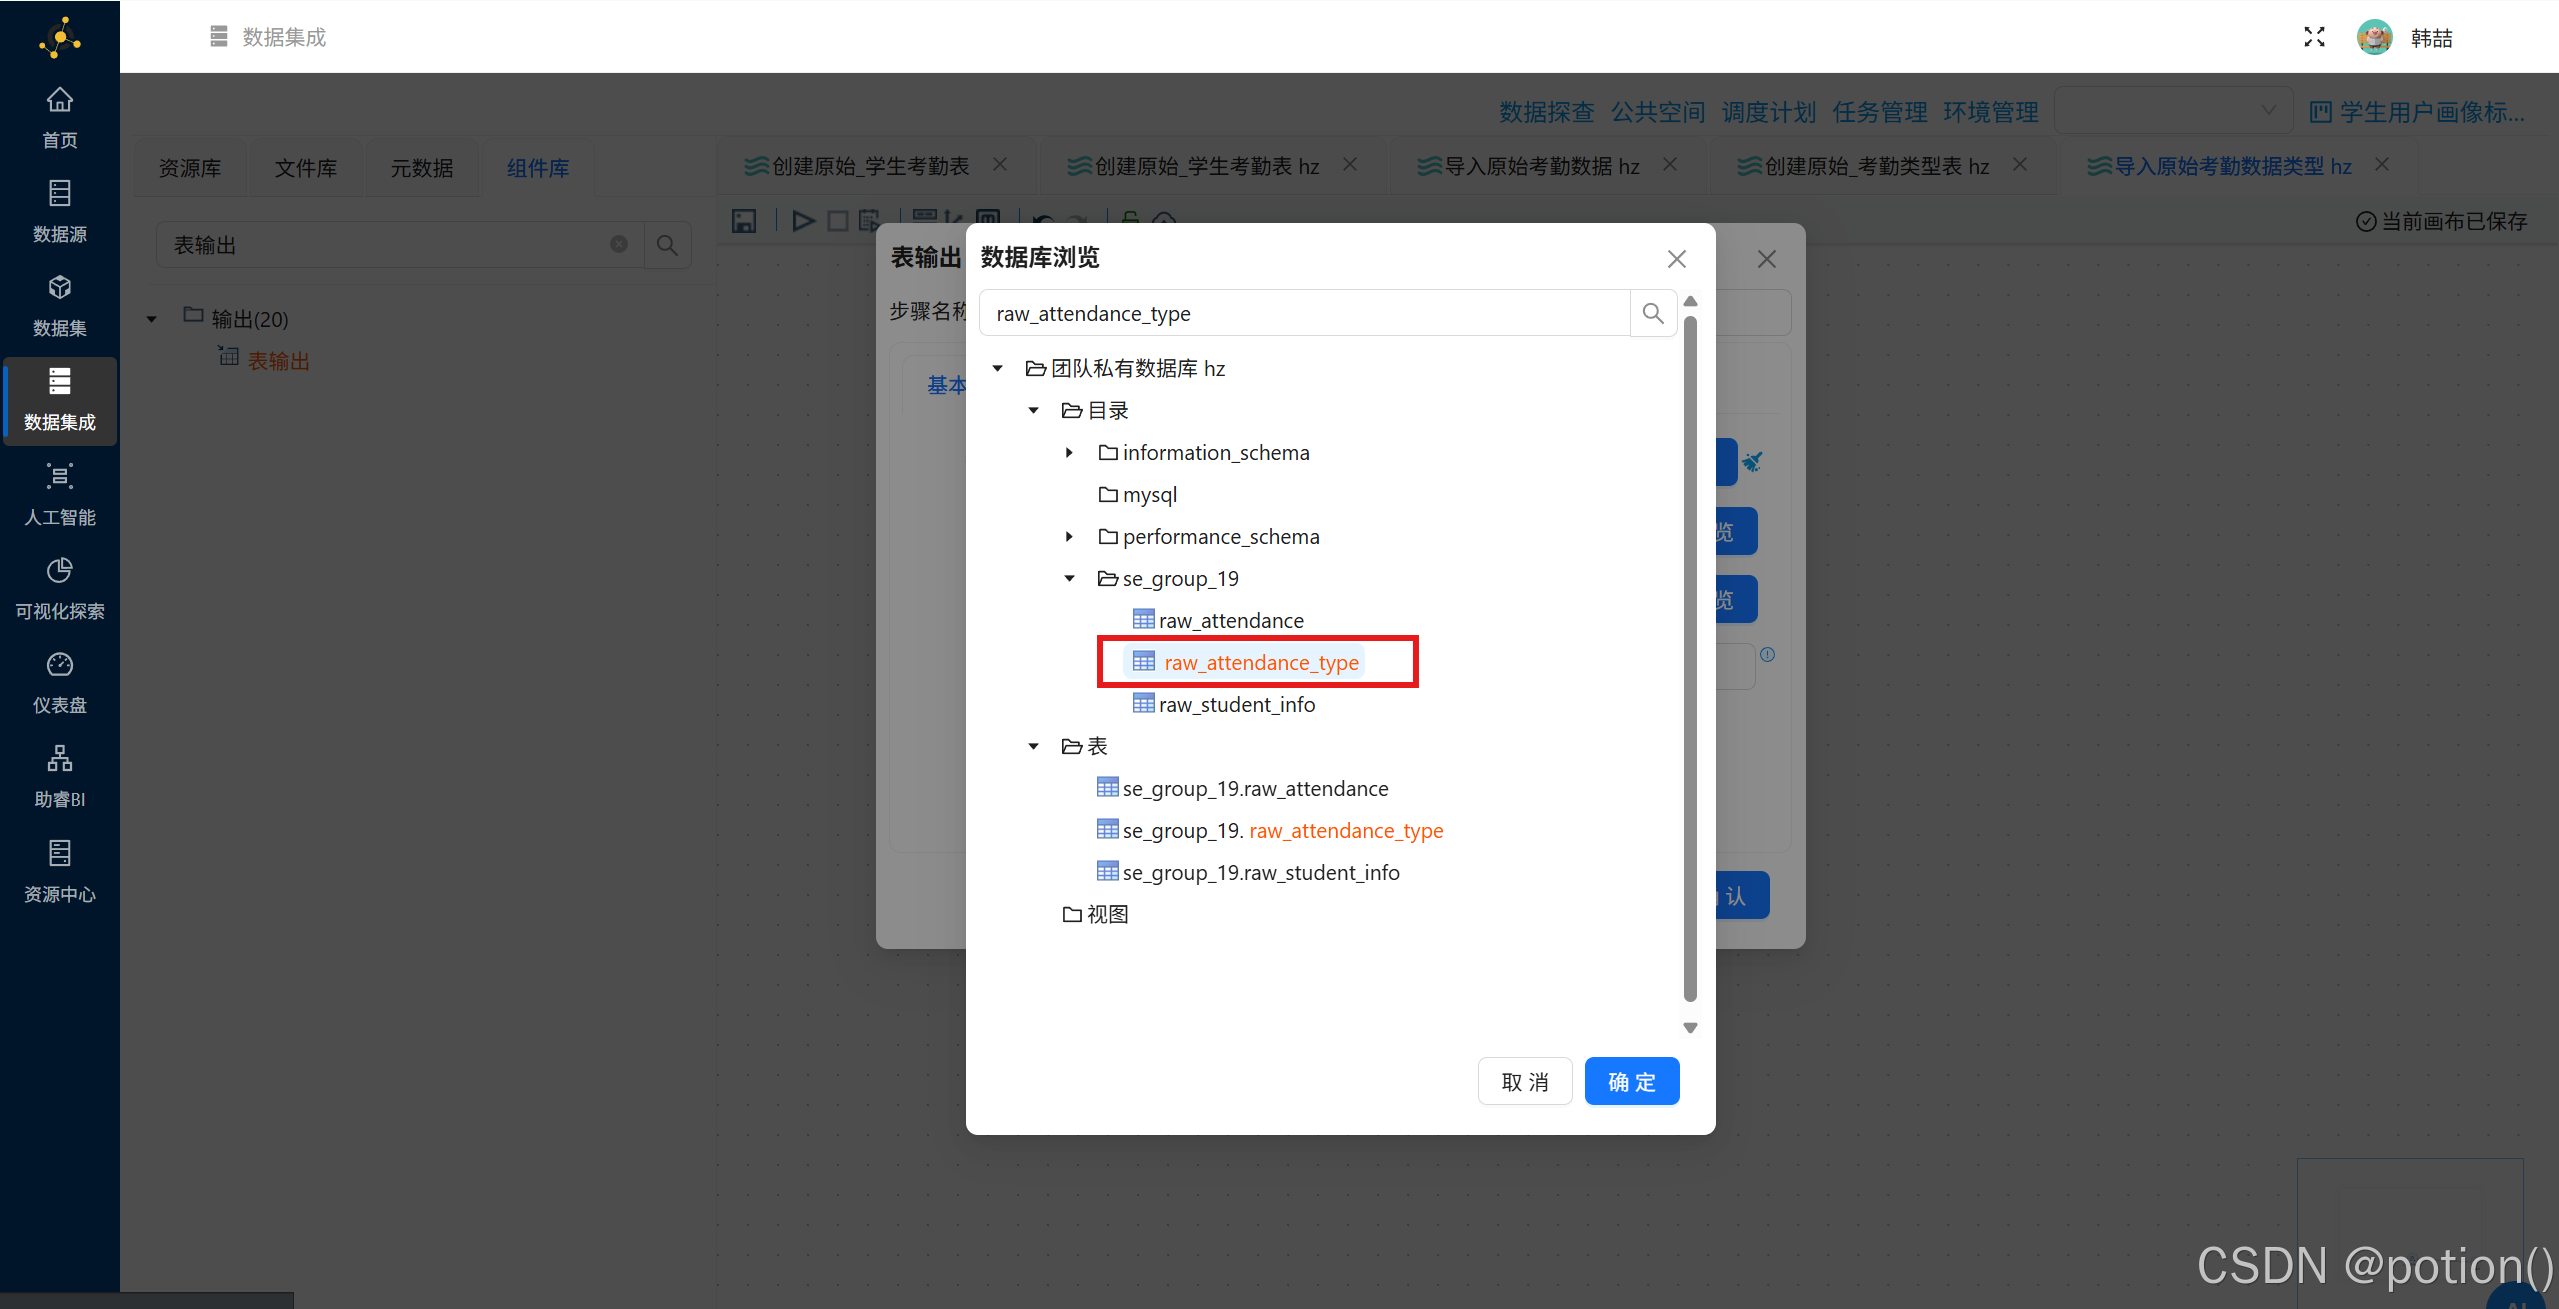The height and width of the screenshot is (1309, 2559).
Task: Open the 数据集 dataset section
Action: [60, 306]
